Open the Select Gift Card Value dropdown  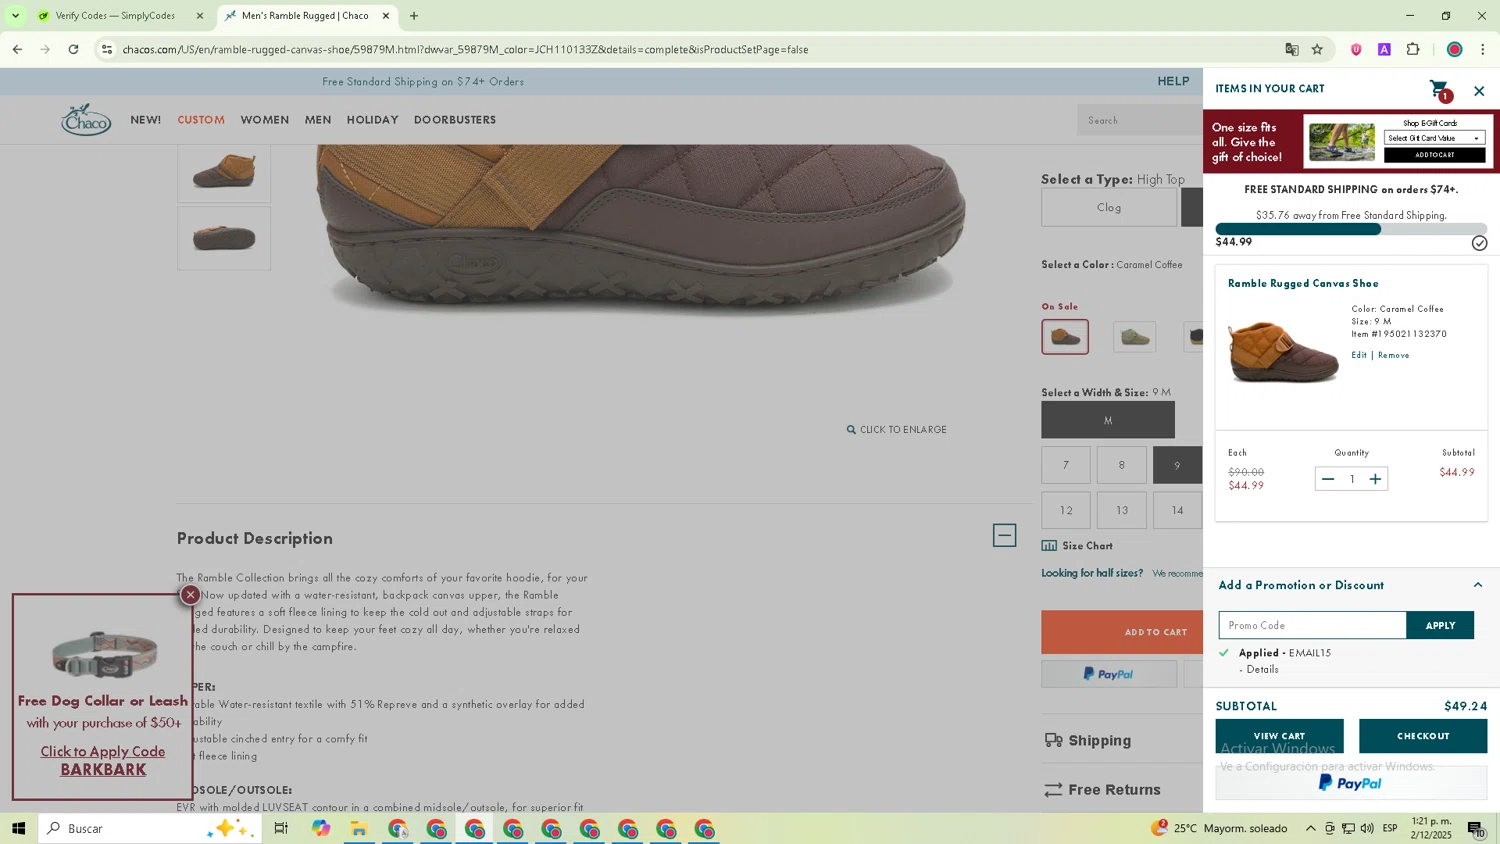(1434, 138)
